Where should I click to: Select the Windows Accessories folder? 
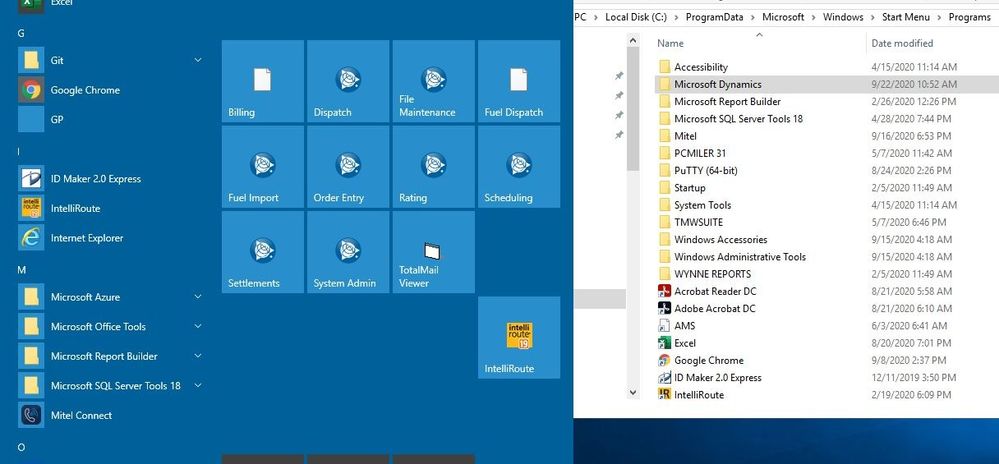click(x=712, y=240)
